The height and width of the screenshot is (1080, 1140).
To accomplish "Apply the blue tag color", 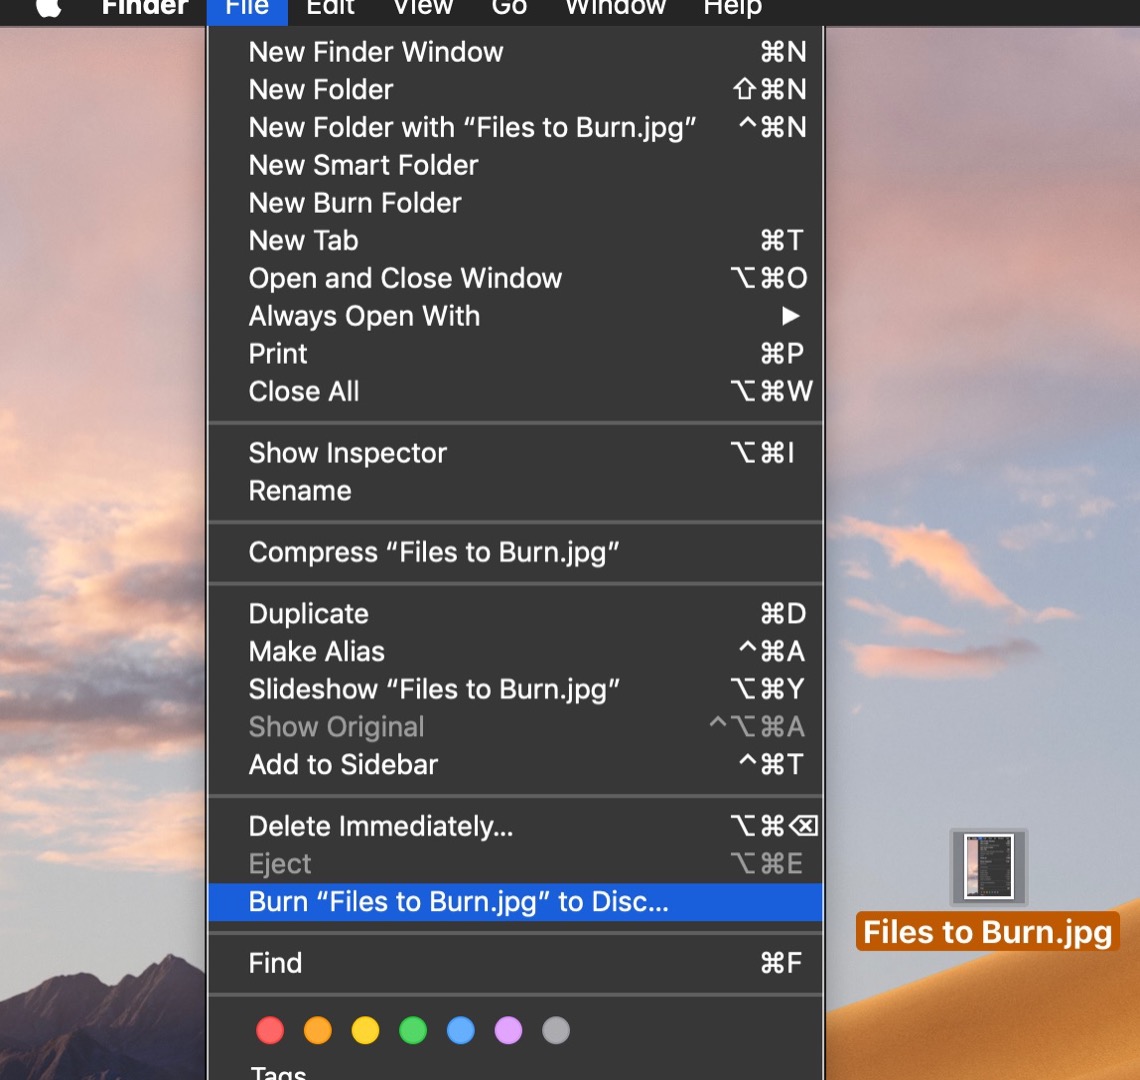I will (461, 1030).
